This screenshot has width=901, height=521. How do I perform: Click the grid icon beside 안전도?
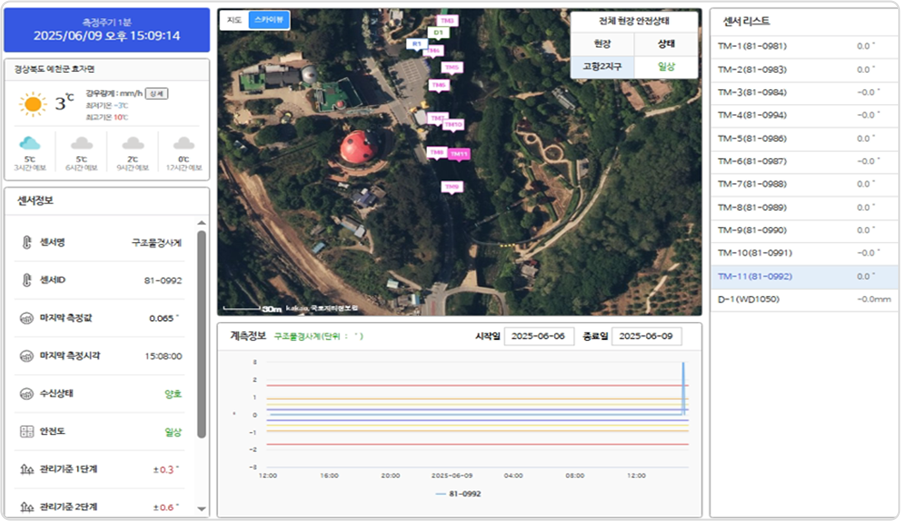click(26, 431)
